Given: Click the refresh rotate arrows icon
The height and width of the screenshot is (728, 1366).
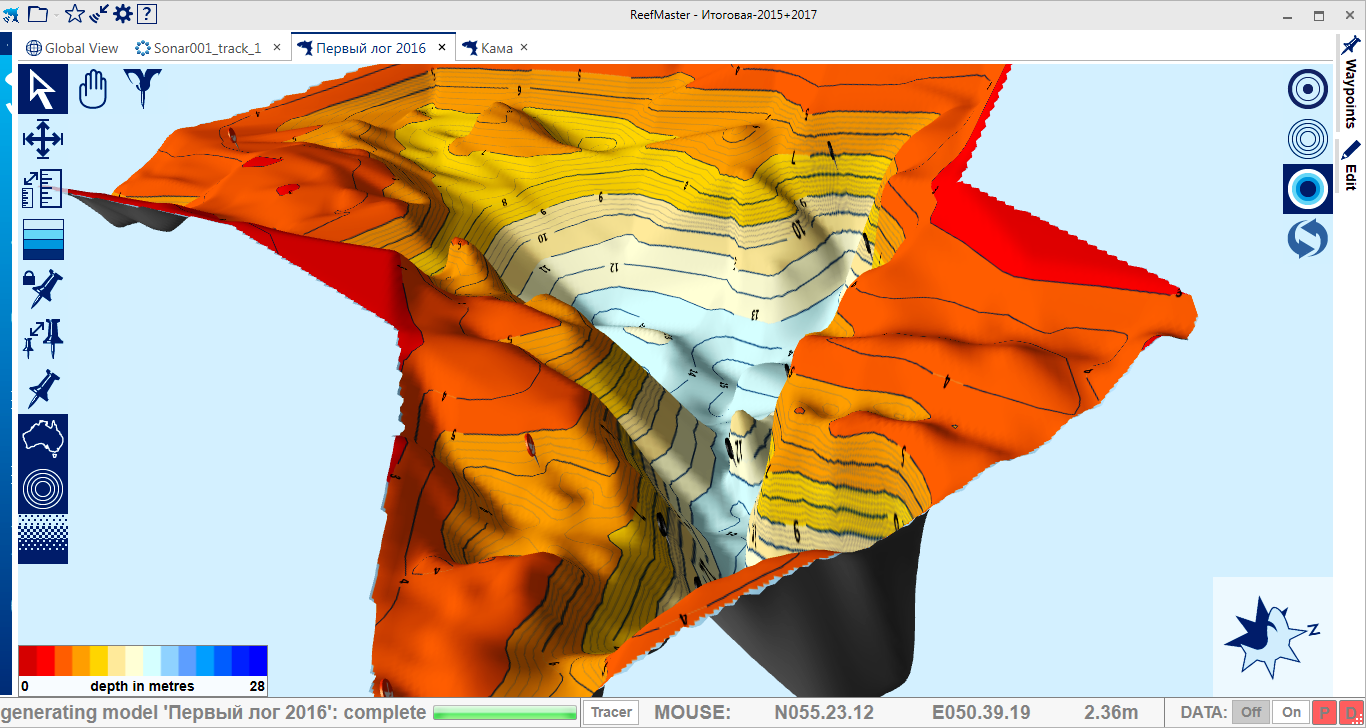Looking at the screenshot, I should pyautogui.click(x=1308, y=239).
